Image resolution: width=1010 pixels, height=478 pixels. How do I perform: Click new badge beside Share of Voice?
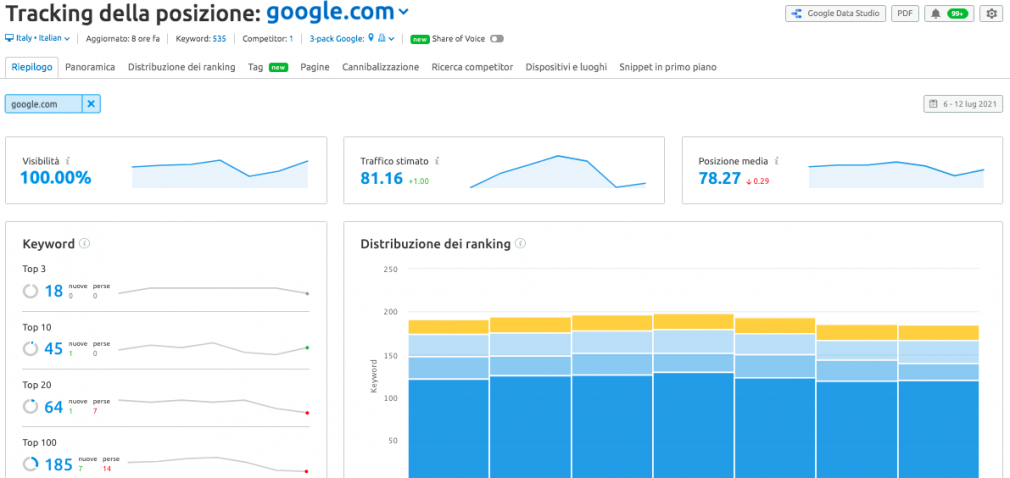[x=420, y=39]
